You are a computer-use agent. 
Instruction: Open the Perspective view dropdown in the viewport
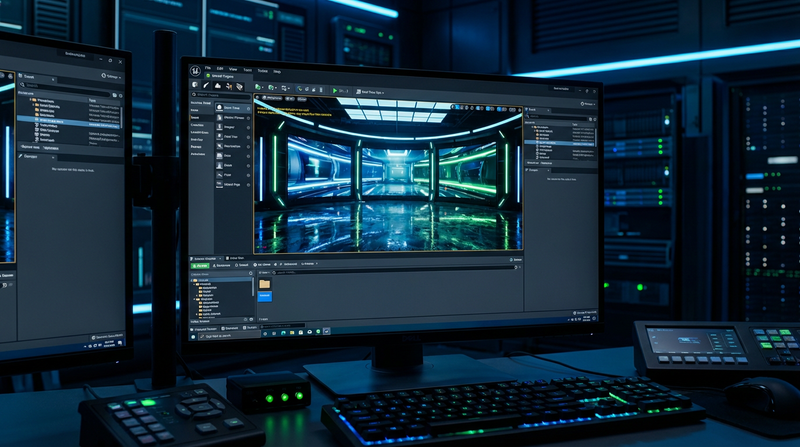coord(272,98)
